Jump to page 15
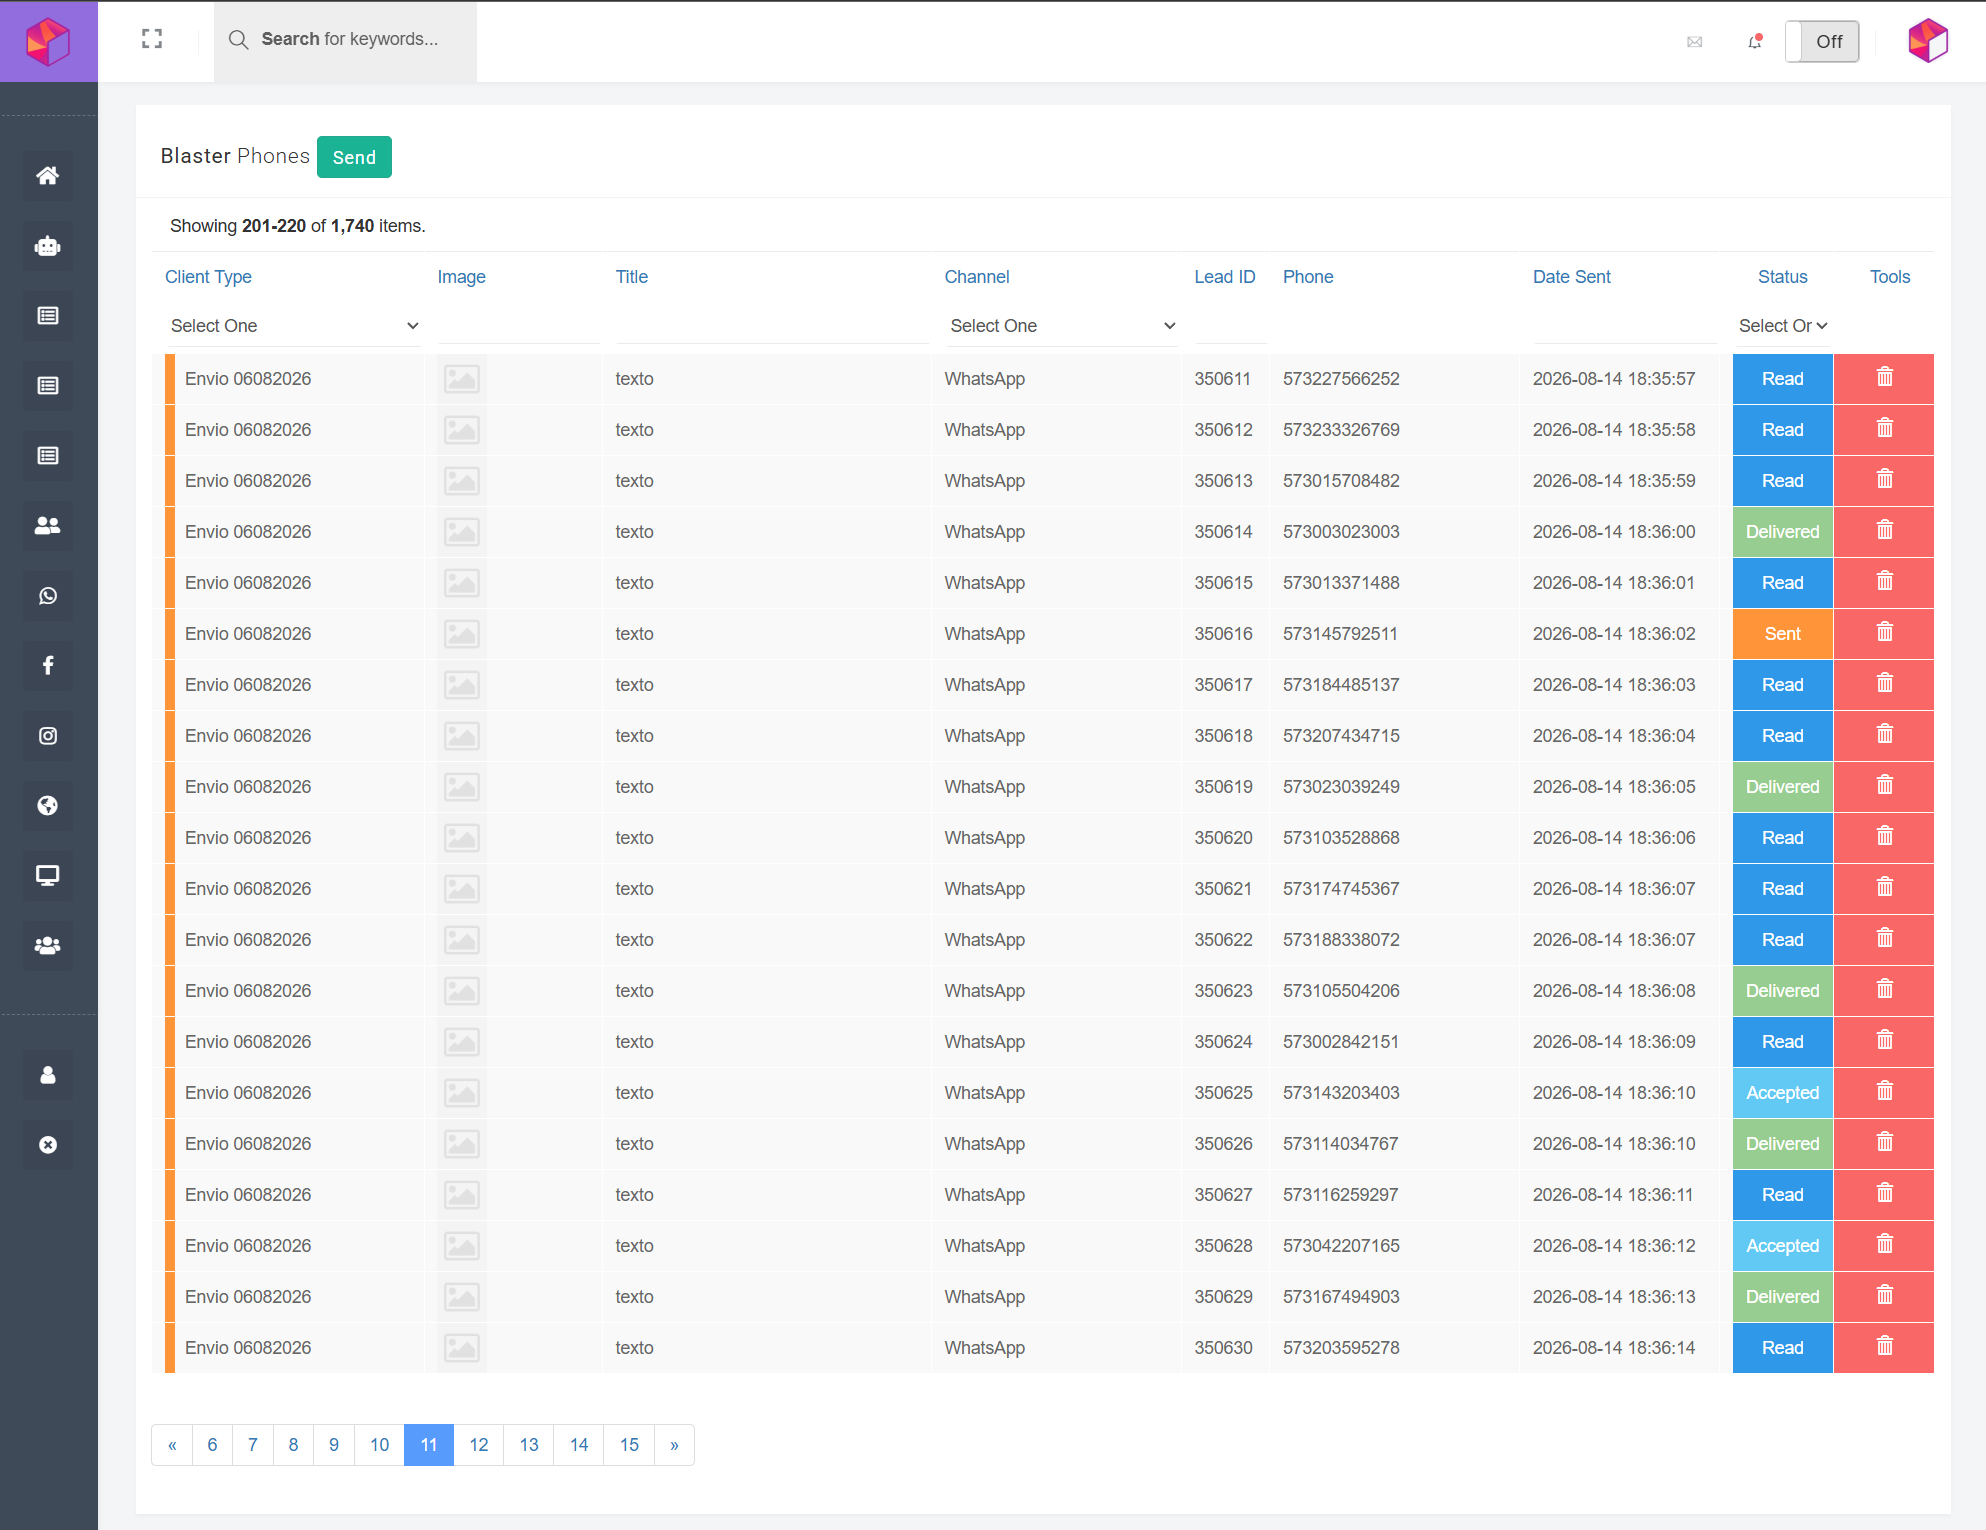This screenshot has width=1986, height=1530. coord(629,1445)
